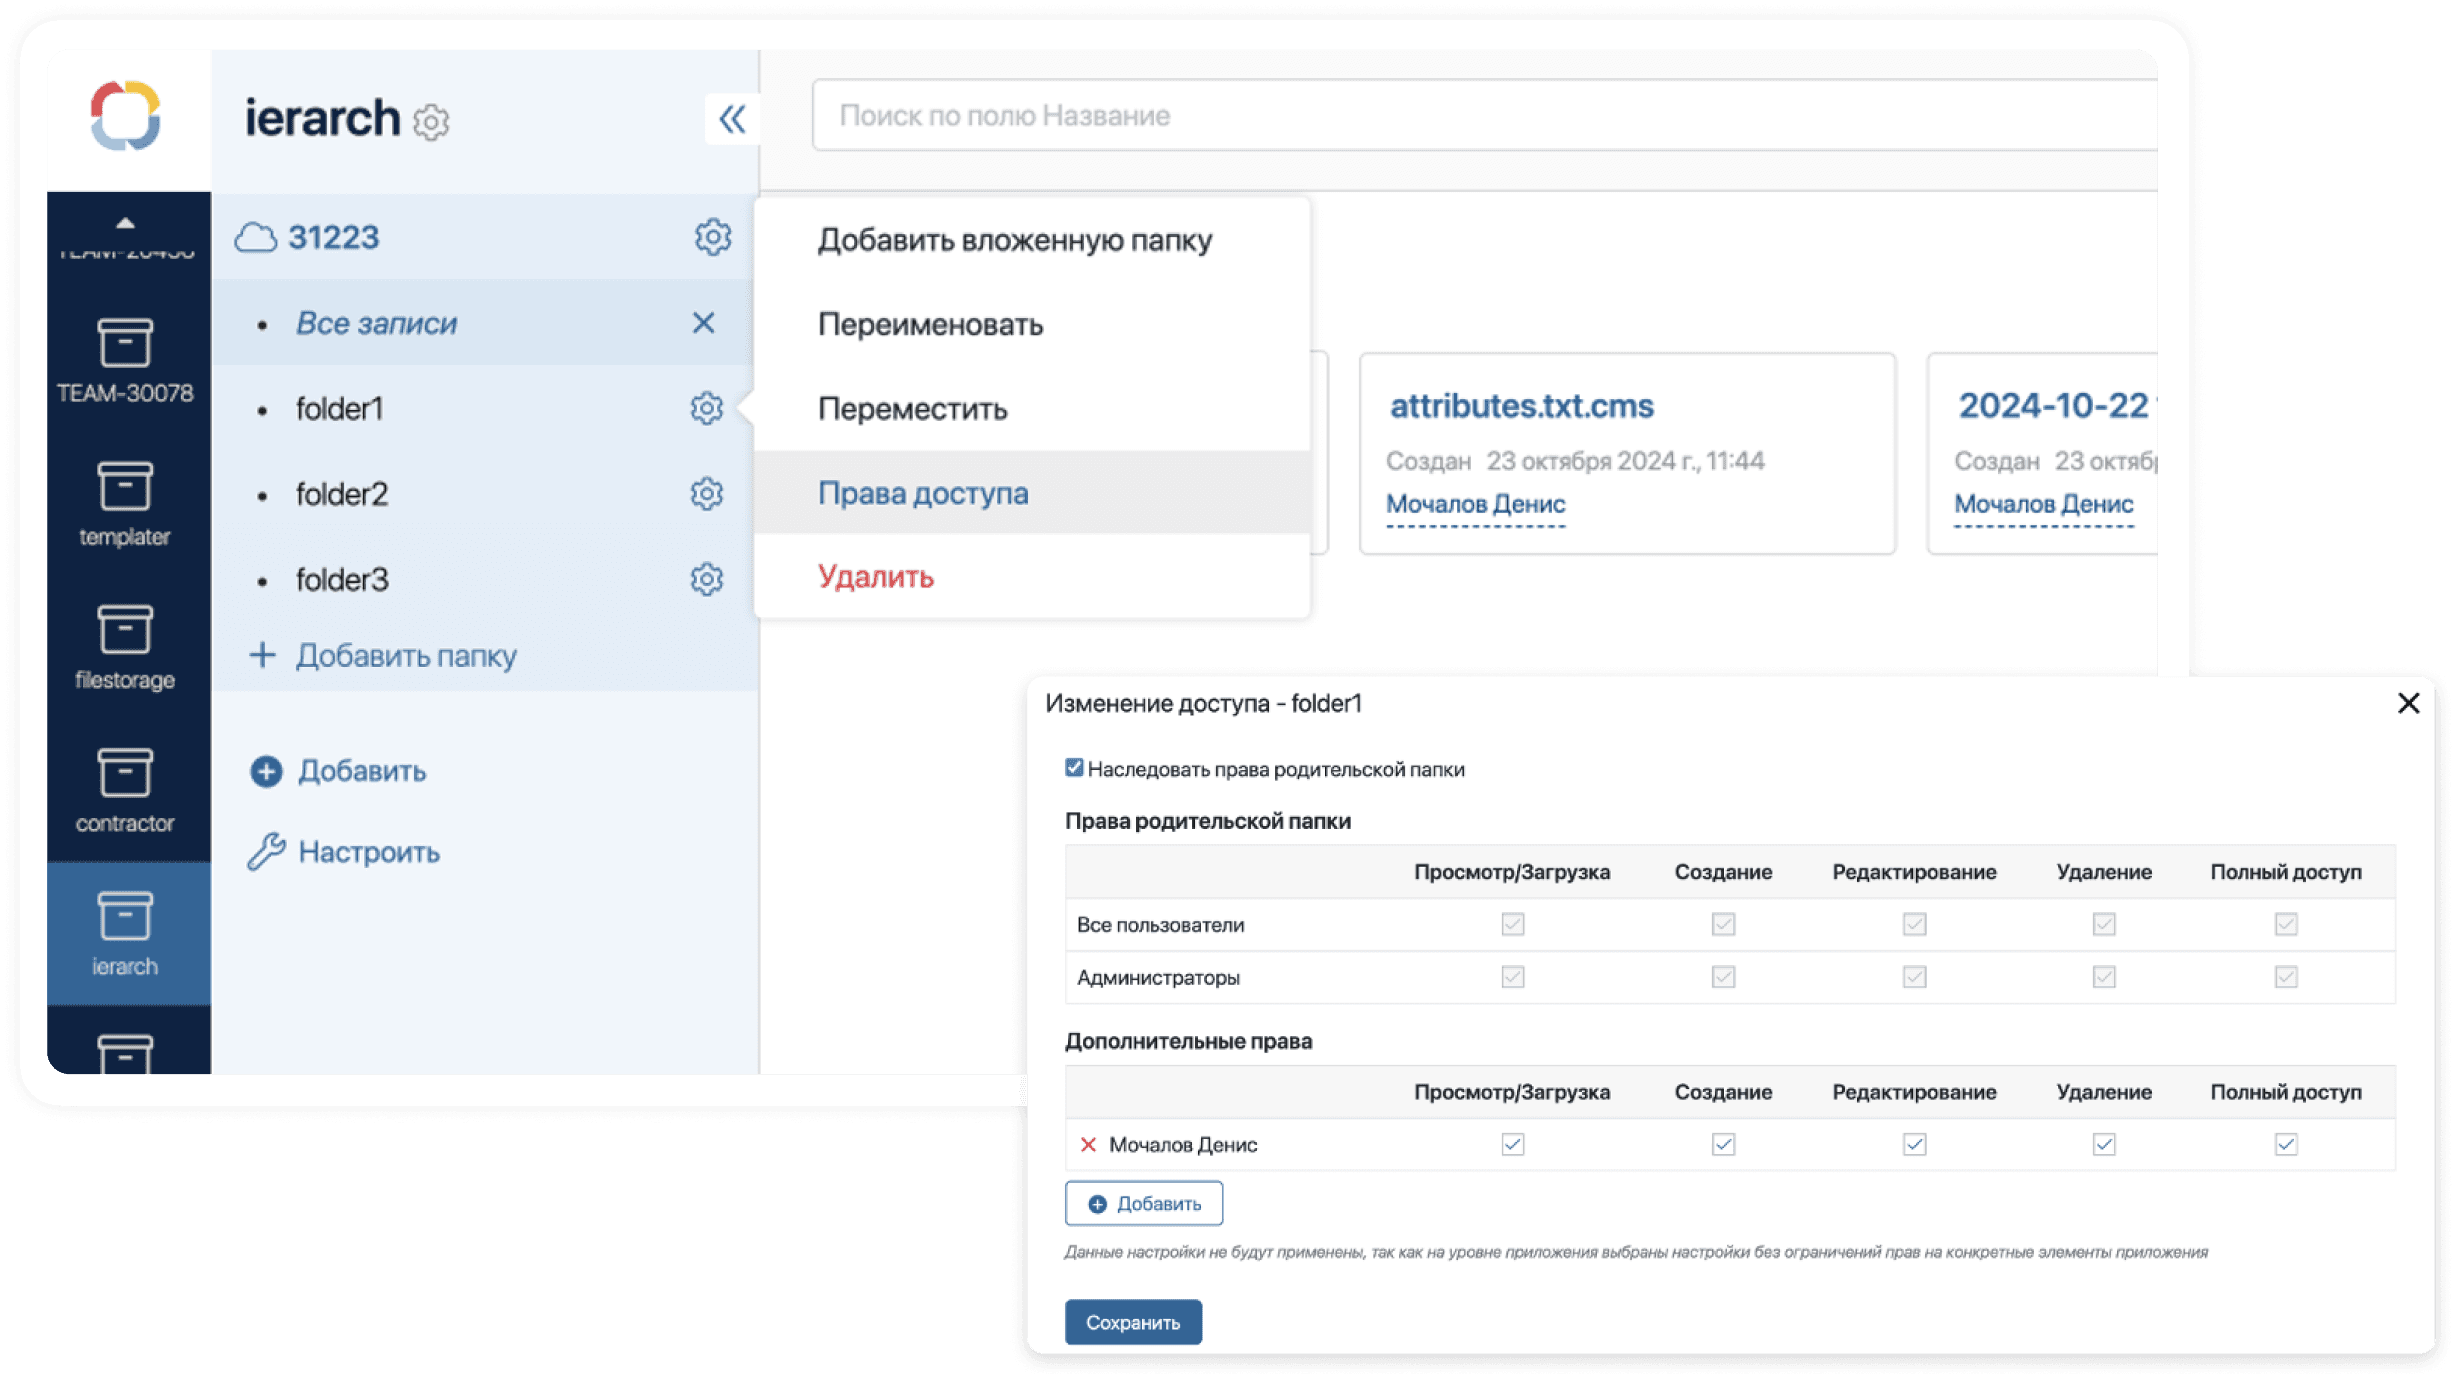Viewport: 2456px width, 1374px height.
Task: Enable Наследовать права родительской папки checkbox
Action: point(1073,767)
